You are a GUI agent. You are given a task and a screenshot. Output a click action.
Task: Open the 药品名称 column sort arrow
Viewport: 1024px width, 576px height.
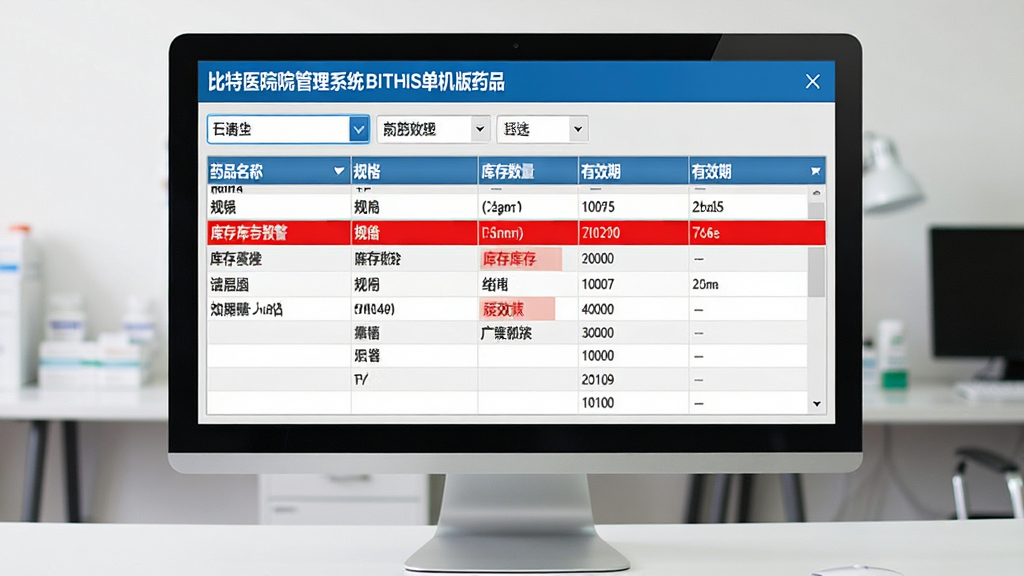point(339,171)
